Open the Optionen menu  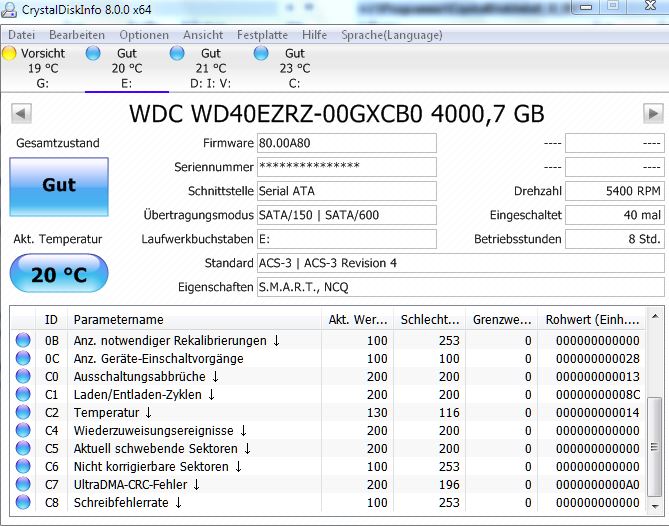(144, 35)
